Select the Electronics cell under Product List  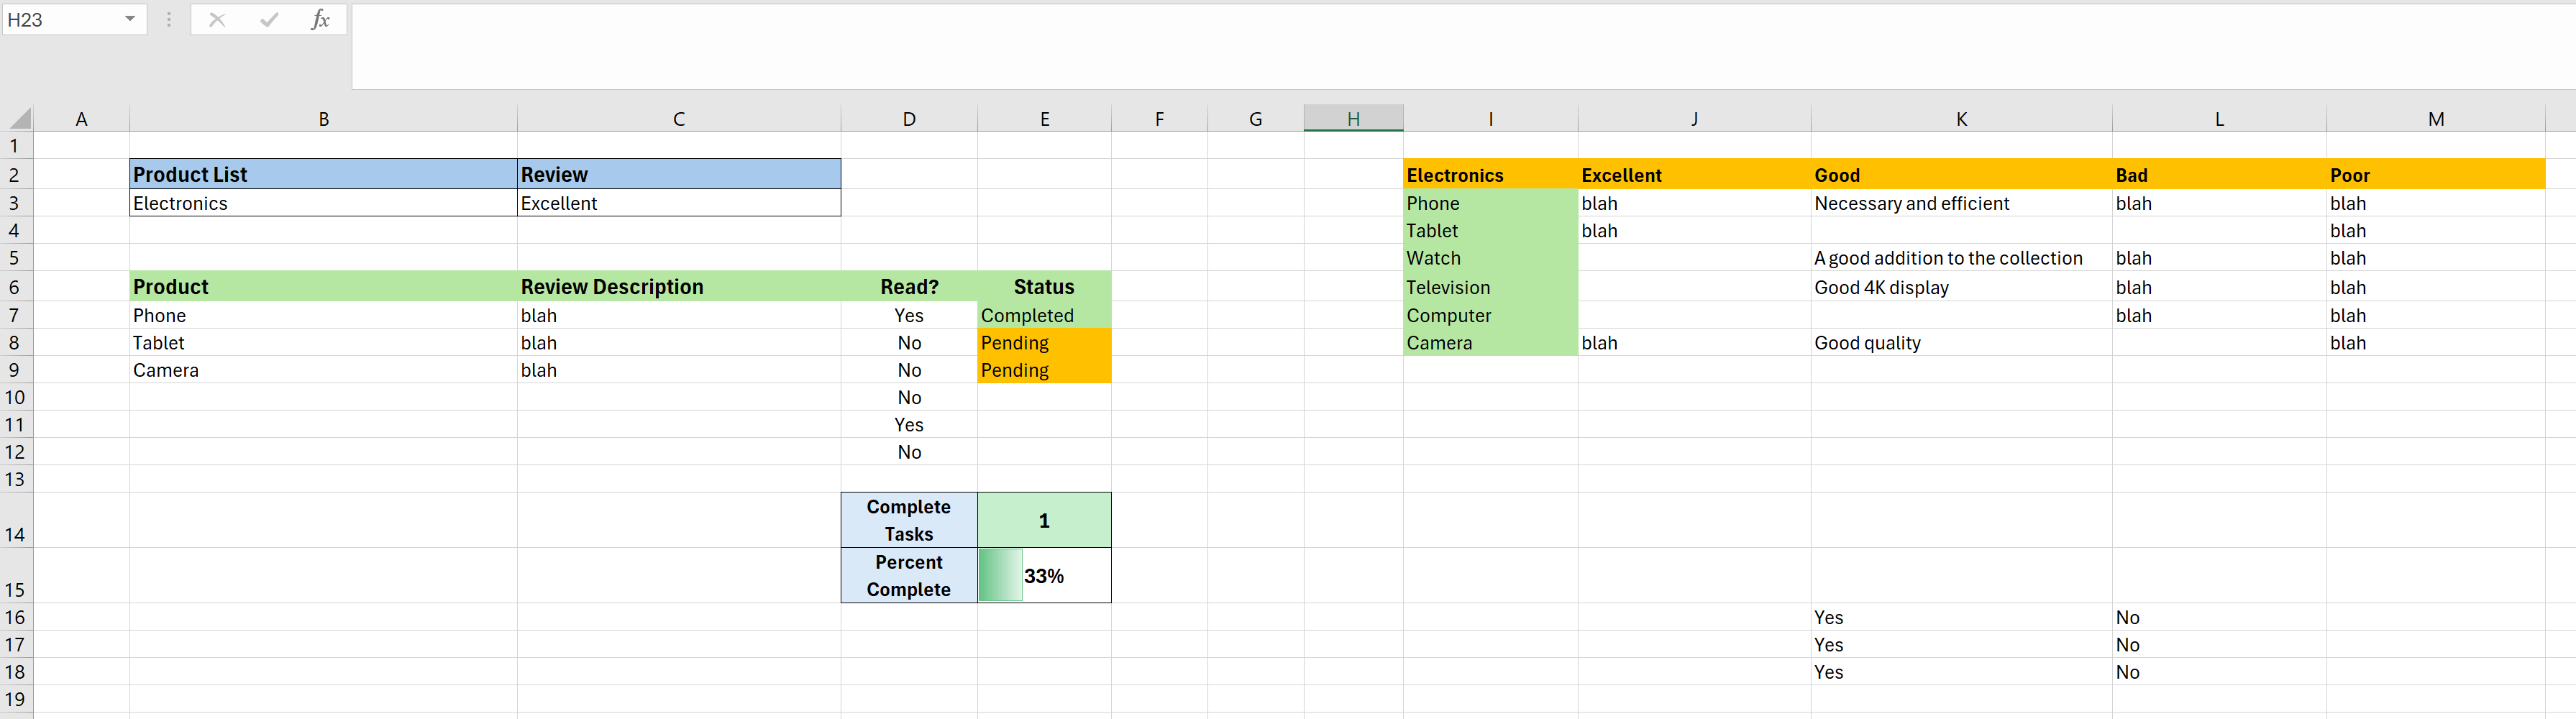click(323, 203)
